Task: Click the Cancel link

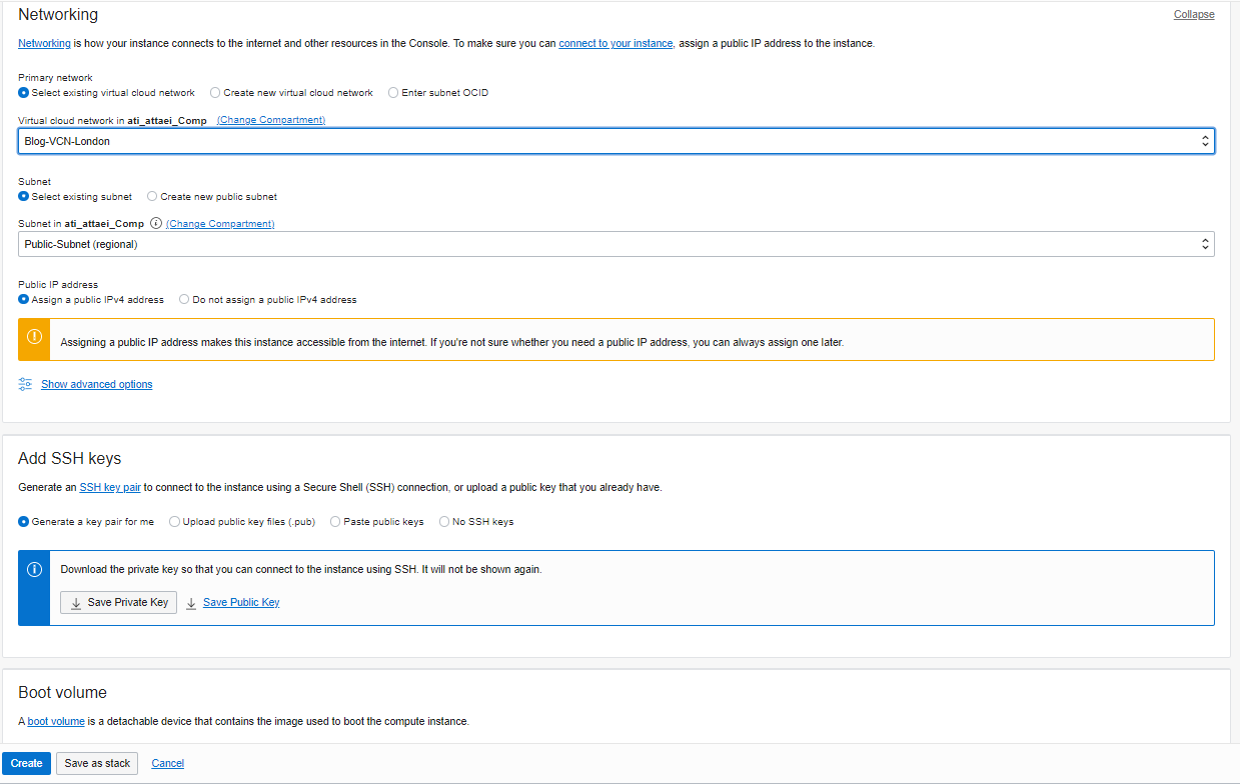Action: 167,763
